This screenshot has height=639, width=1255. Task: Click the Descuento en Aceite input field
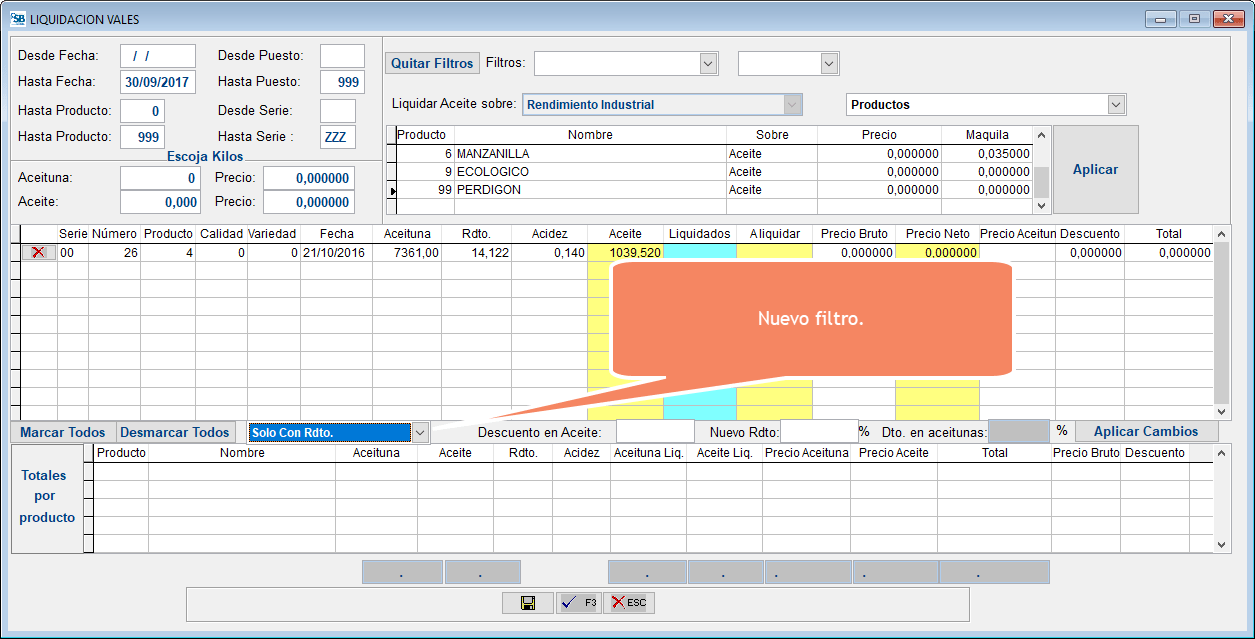(x=654, y=432)
